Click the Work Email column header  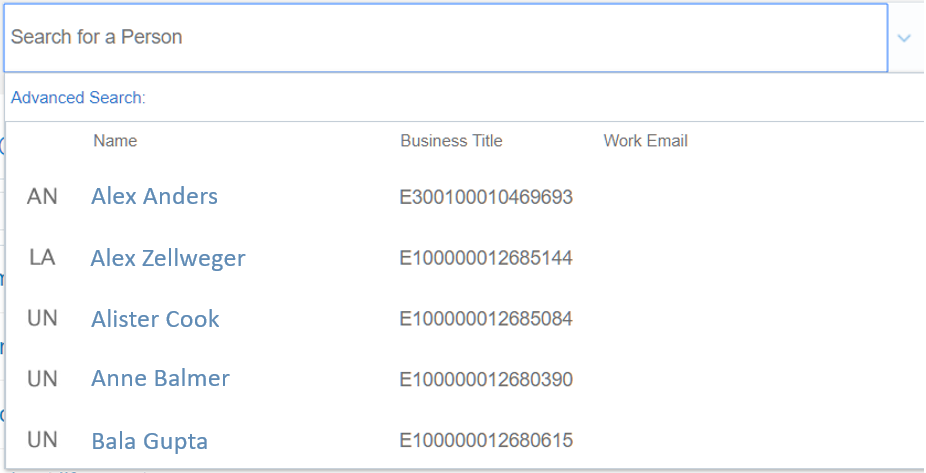(645, 141)
